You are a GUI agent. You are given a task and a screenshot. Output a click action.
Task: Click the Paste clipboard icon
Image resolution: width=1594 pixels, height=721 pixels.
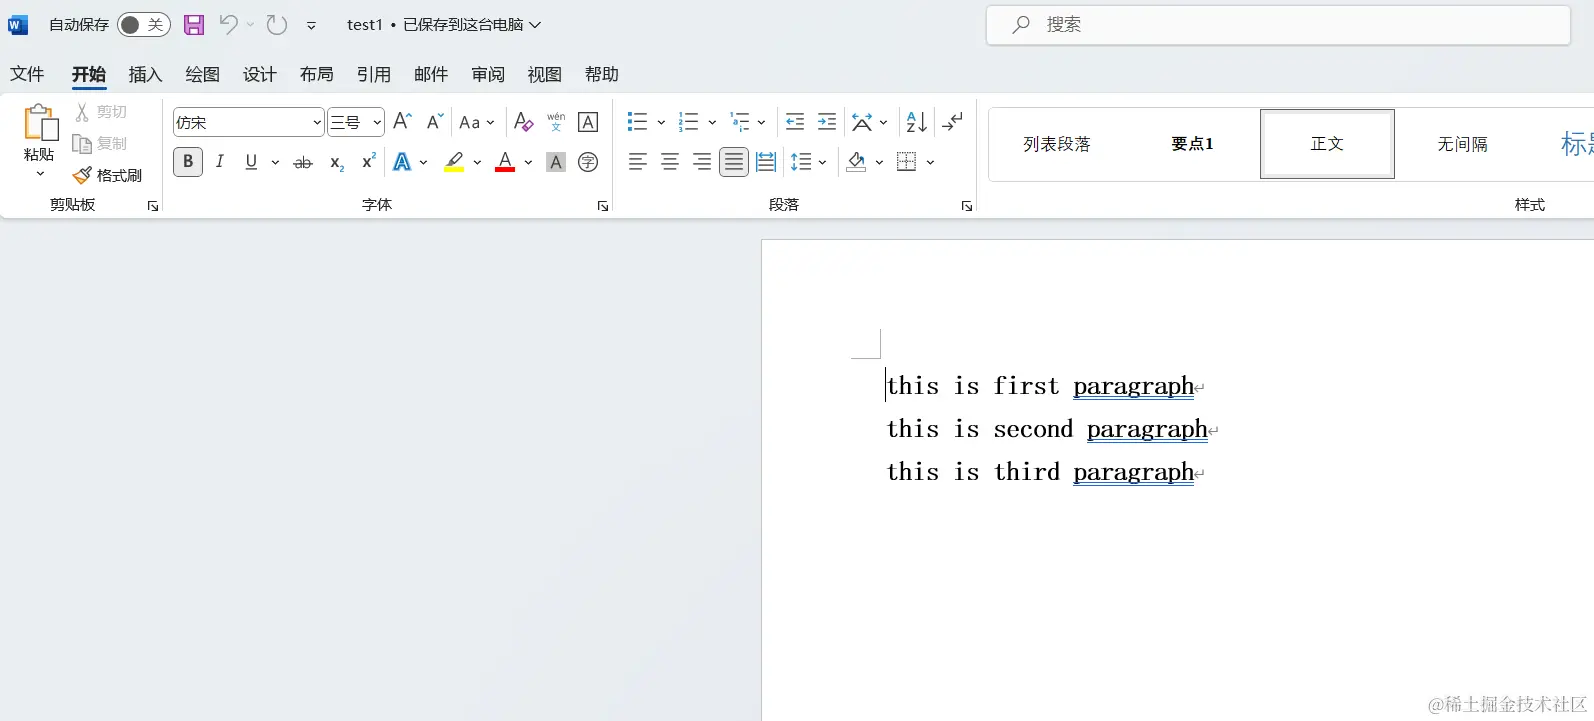click(x=40, y=123)
